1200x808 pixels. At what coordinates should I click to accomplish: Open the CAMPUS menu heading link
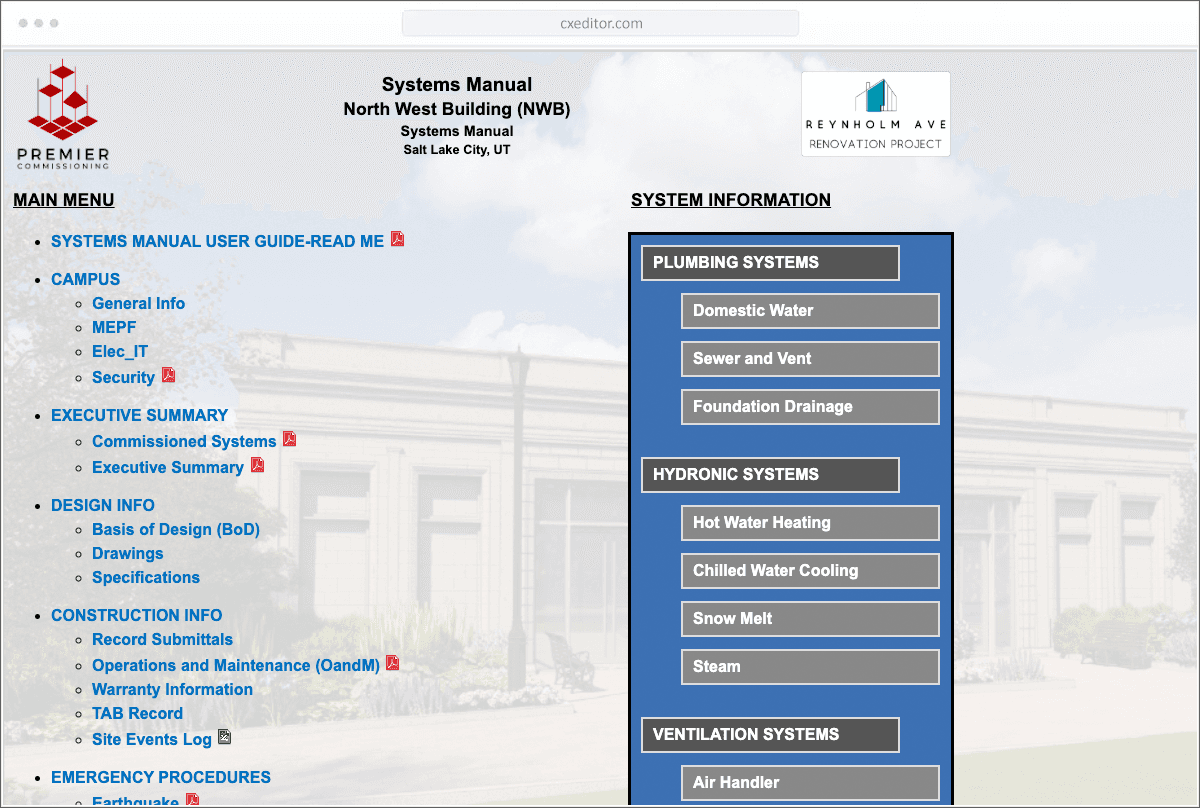click(85, 280)
